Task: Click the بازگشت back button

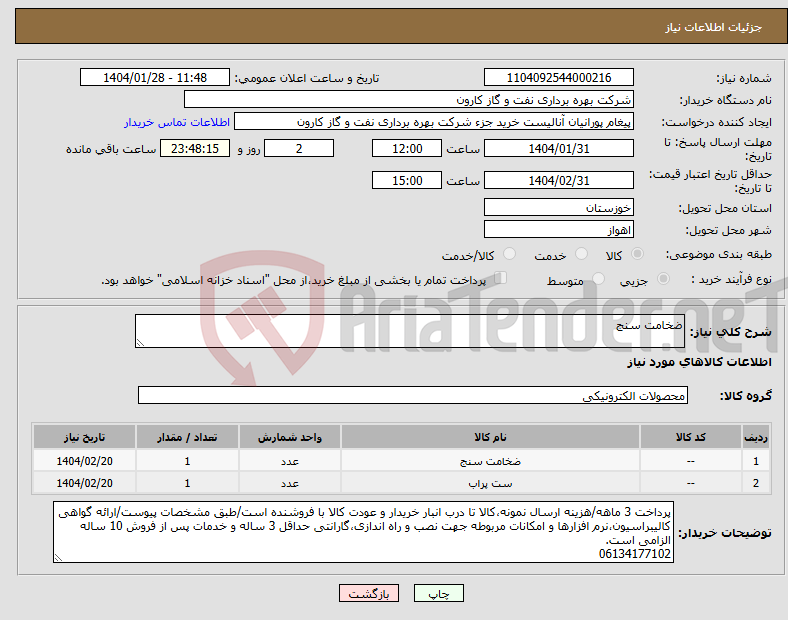Action: 369,593
